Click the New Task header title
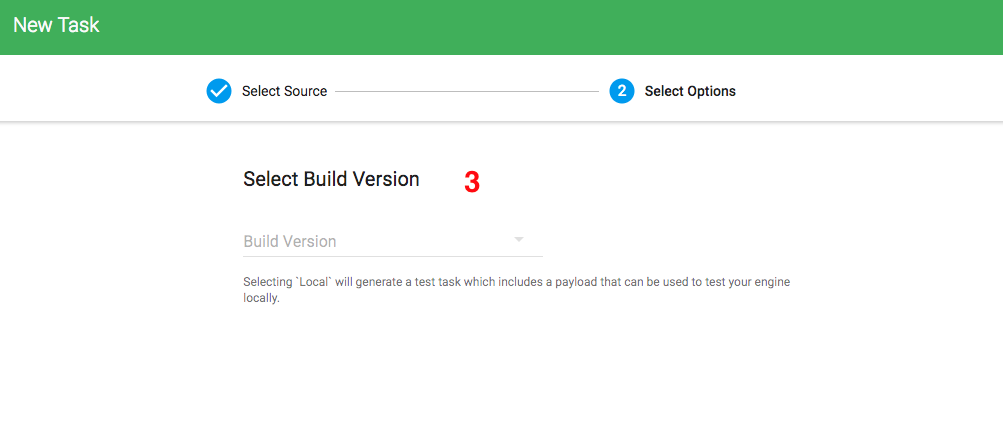1003x447 pixels. (56, 25)
